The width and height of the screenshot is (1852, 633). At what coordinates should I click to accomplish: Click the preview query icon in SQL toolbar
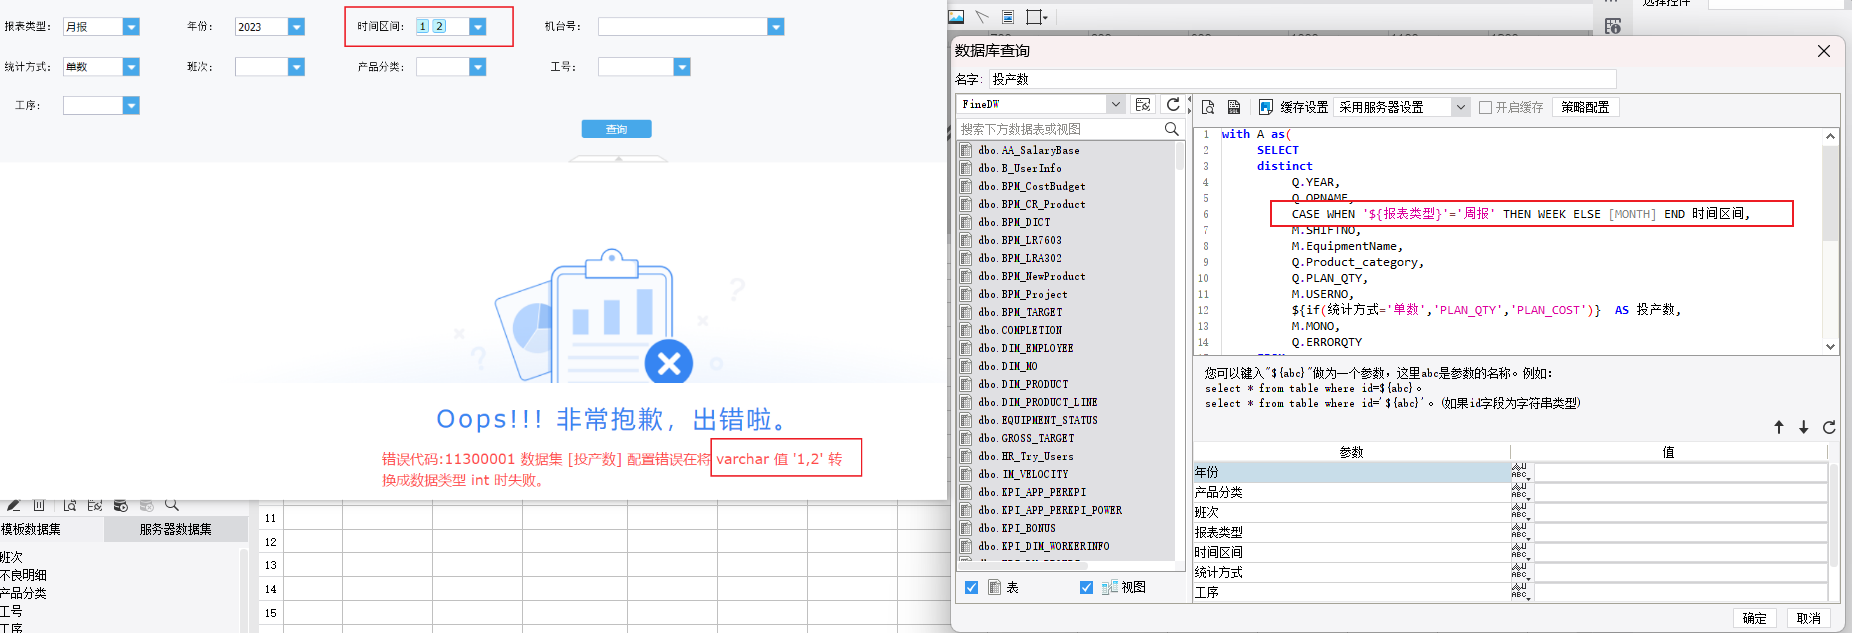click(1208, 107)
